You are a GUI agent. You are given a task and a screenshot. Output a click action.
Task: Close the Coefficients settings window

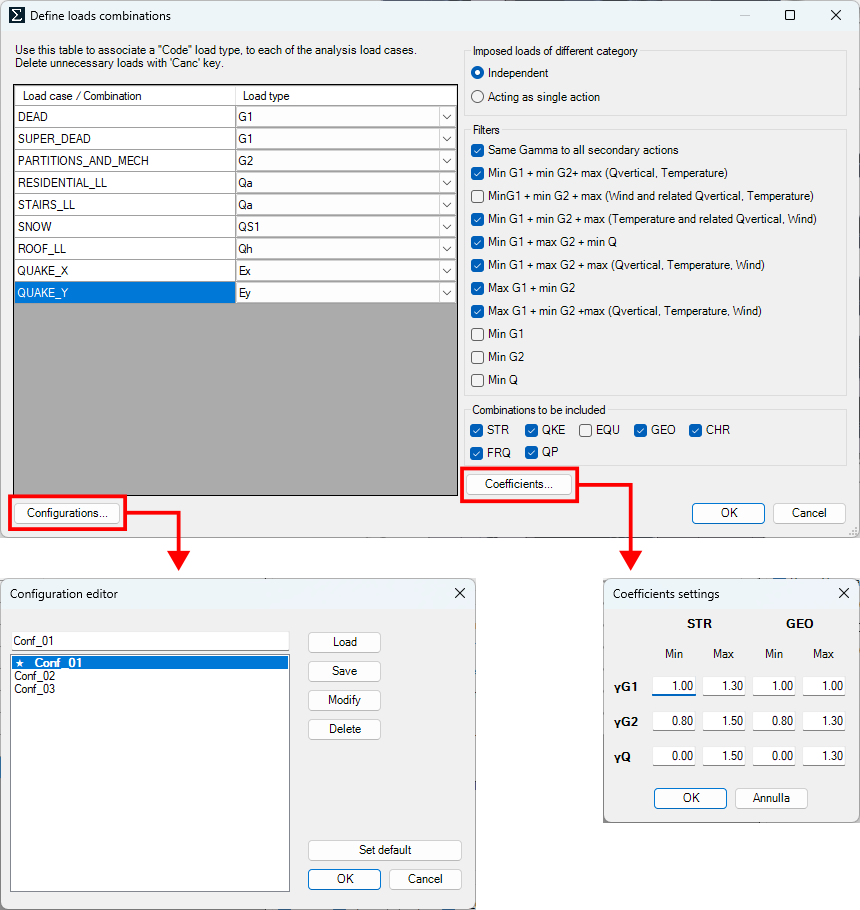(x=843, y=593)
